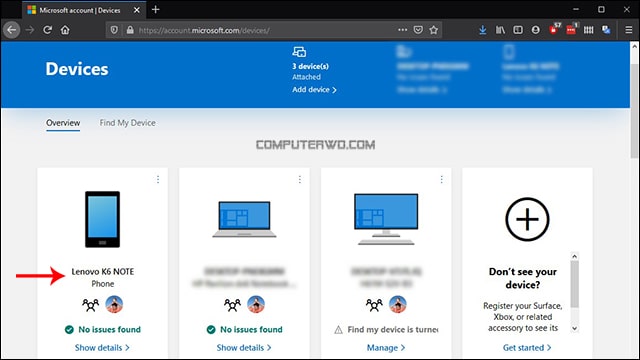Open more options on the laptop device card
Viewport: 640px width, 360px height.
(x=300, y=180)
